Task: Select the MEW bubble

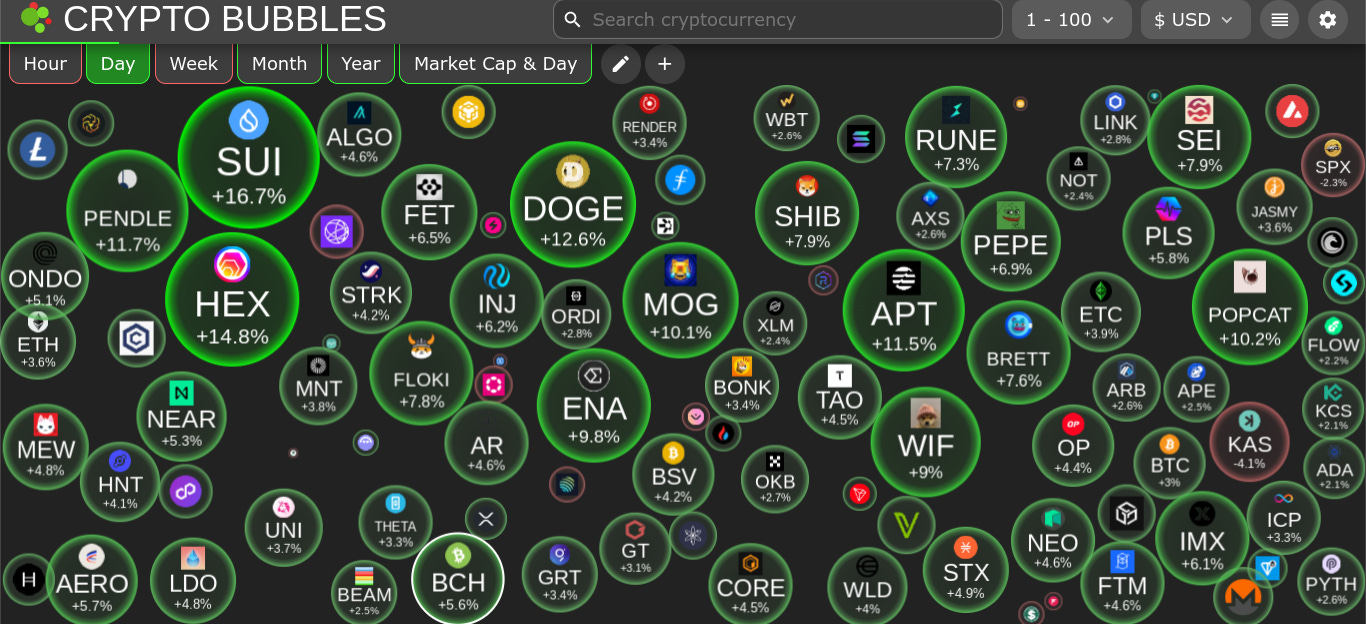Action: 46,448
